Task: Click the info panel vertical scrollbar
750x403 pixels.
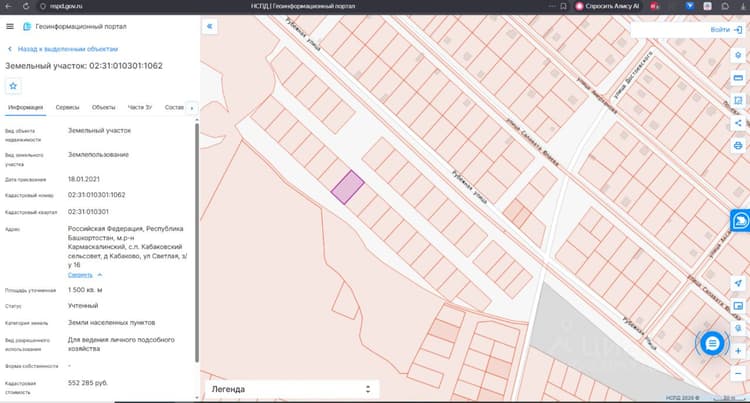Action: 197,243
